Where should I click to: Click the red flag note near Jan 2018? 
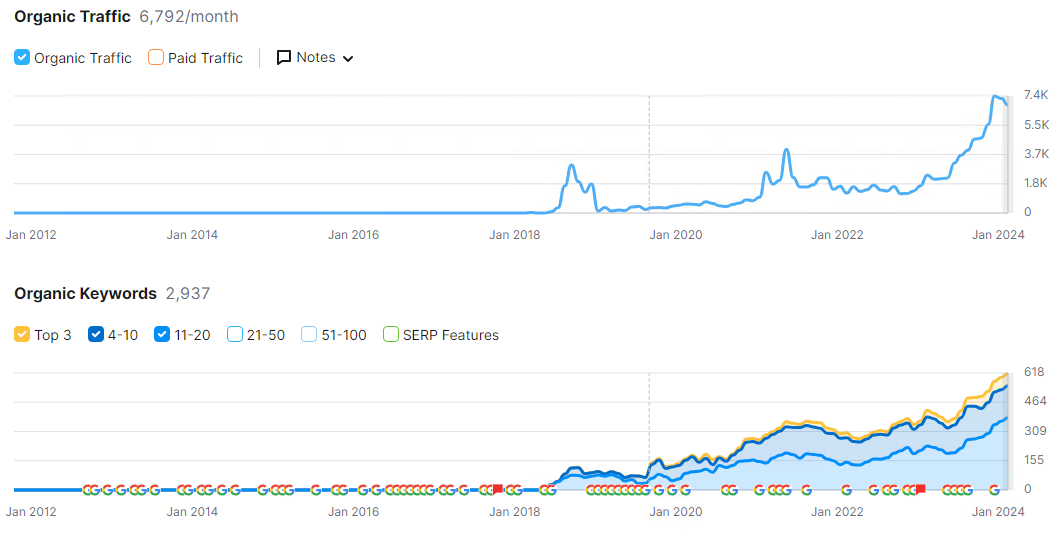[497, 489]
